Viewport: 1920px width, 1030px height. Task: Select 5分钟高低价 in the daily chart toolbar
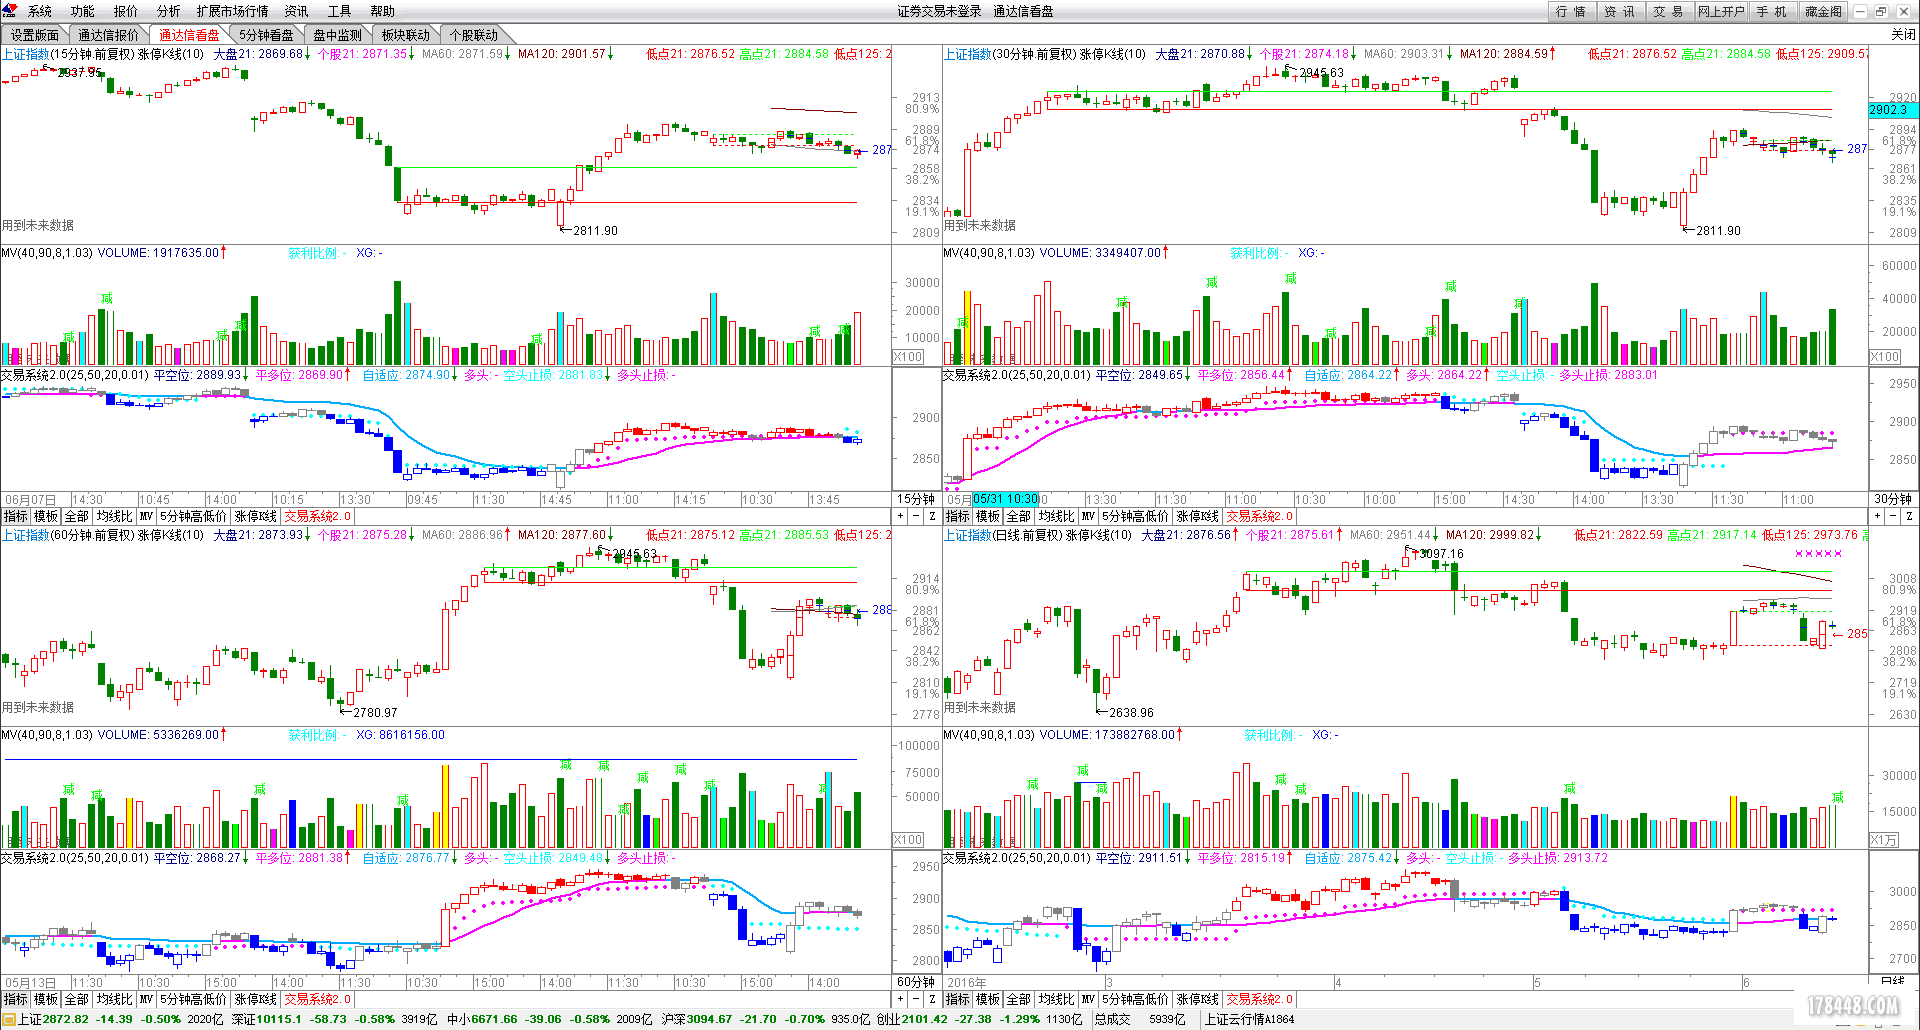tap(1135, 999)
